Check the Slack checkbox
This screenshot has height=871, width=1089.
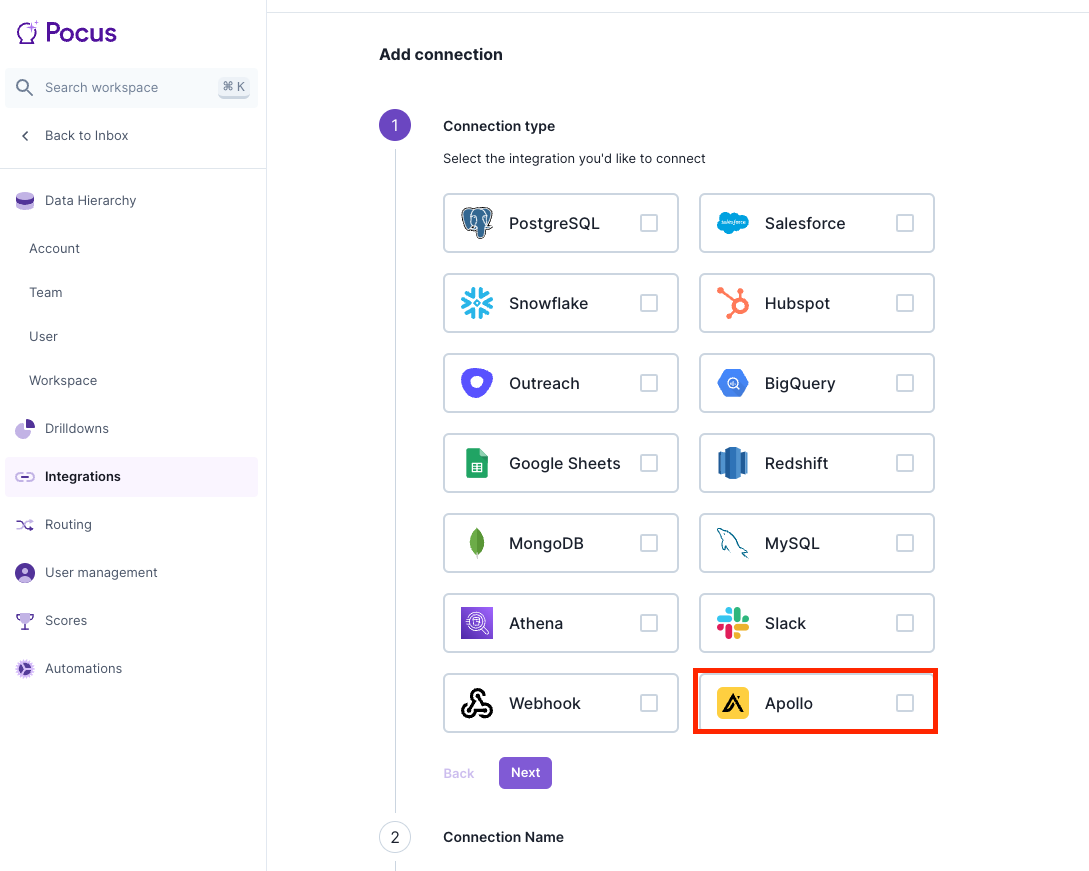[x=904, y=623]
